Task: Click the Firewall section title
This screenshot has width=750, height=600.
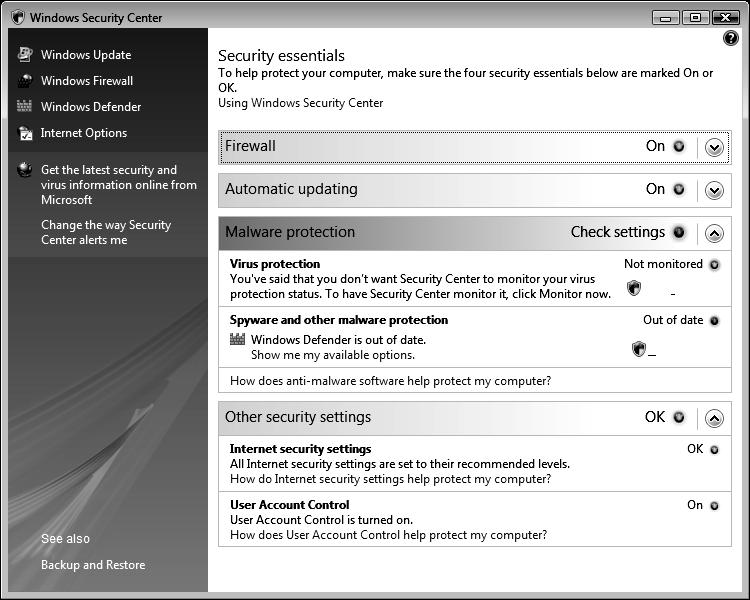Action: [x=250, y=146]
